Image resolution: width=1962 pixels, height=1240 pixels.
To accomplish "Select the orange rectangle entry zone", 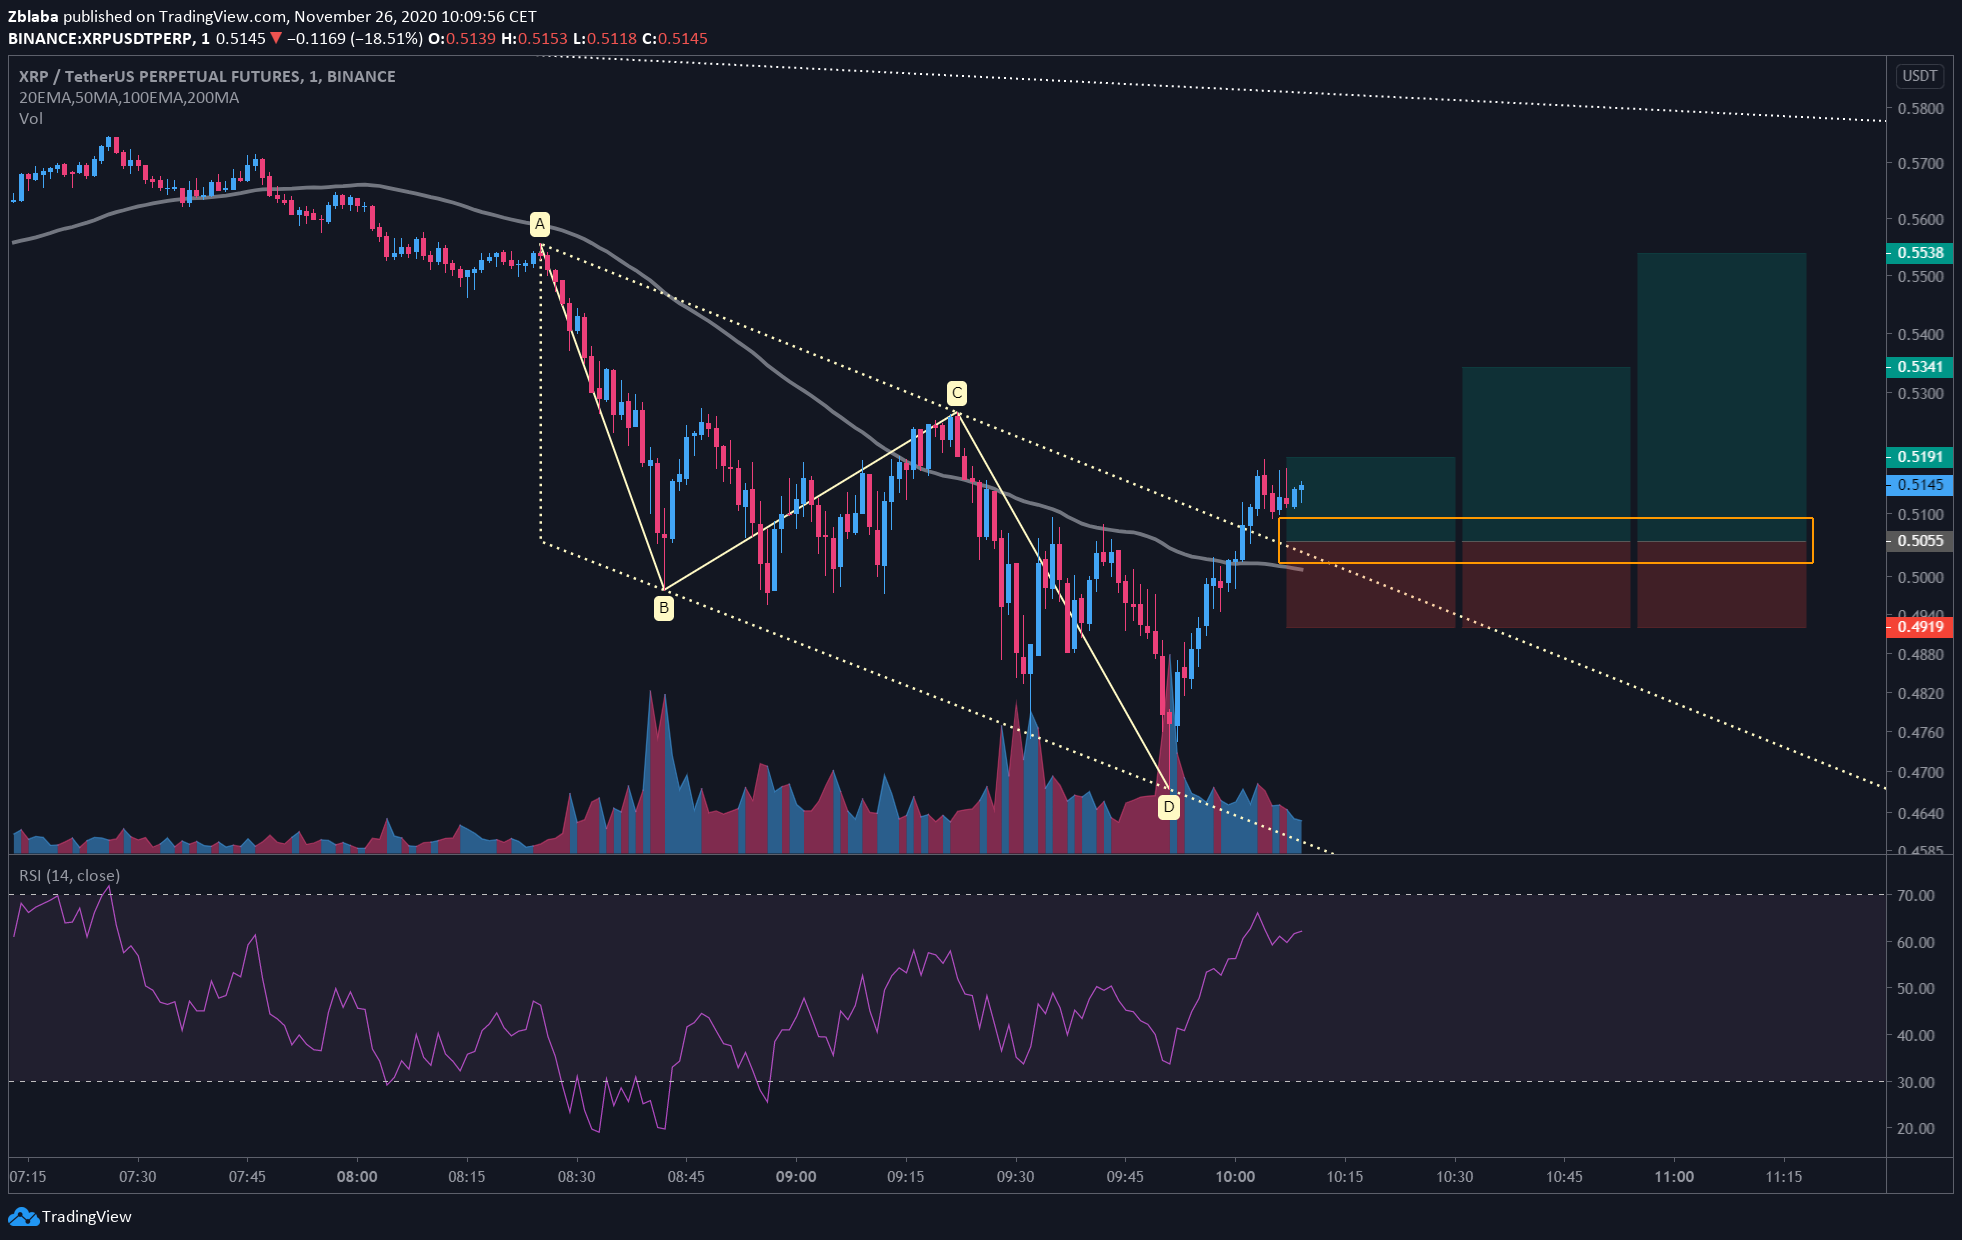I will [1545, 541].
